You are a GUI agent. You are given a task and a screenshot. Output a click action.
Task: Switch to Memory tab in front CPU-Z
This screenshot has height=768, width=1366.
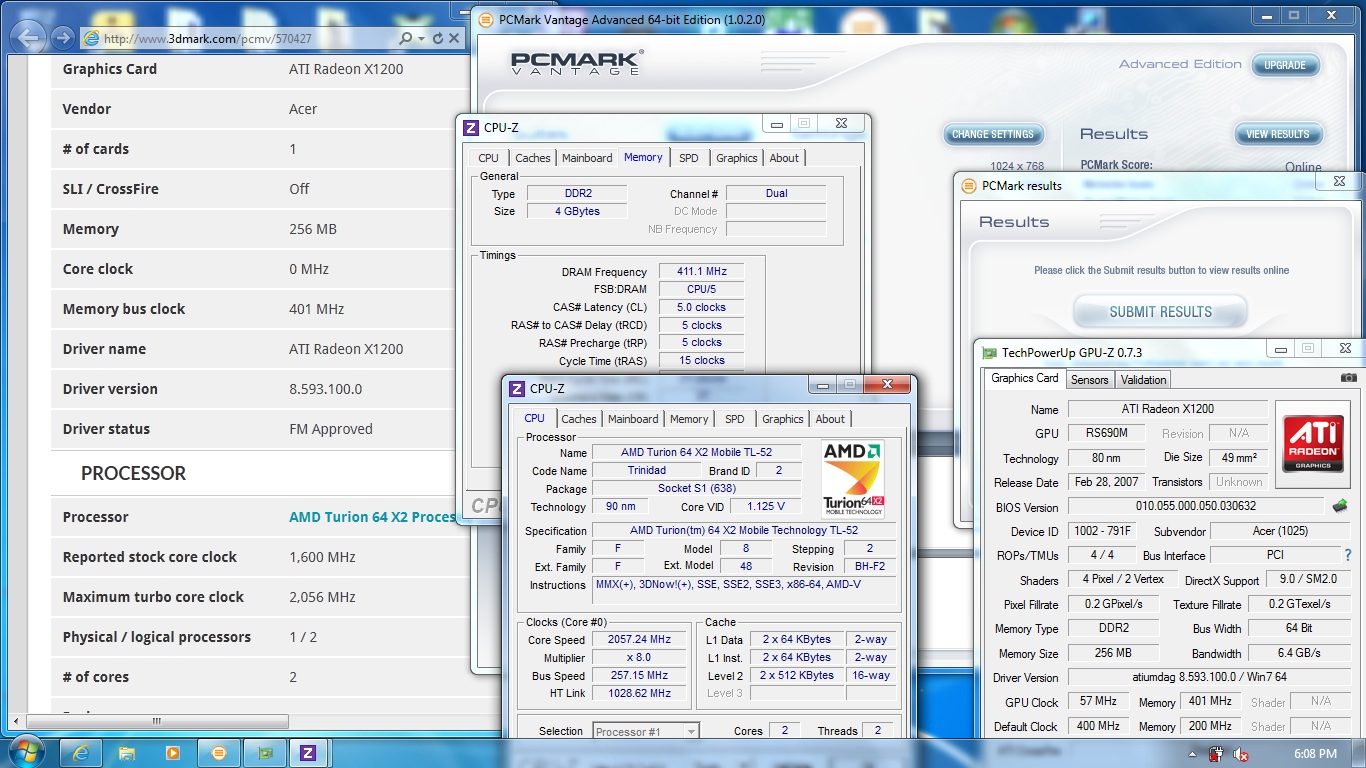click(x=689, y=419)
